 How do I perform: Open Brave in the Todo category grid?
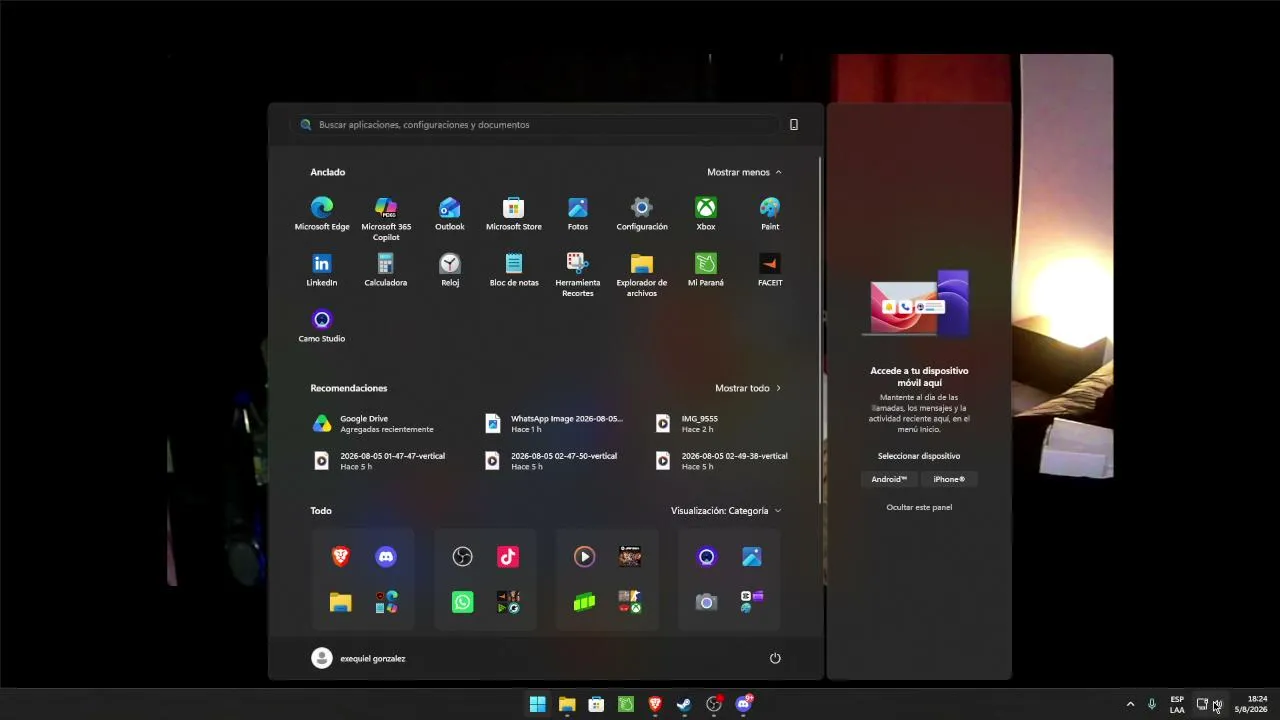341,557
